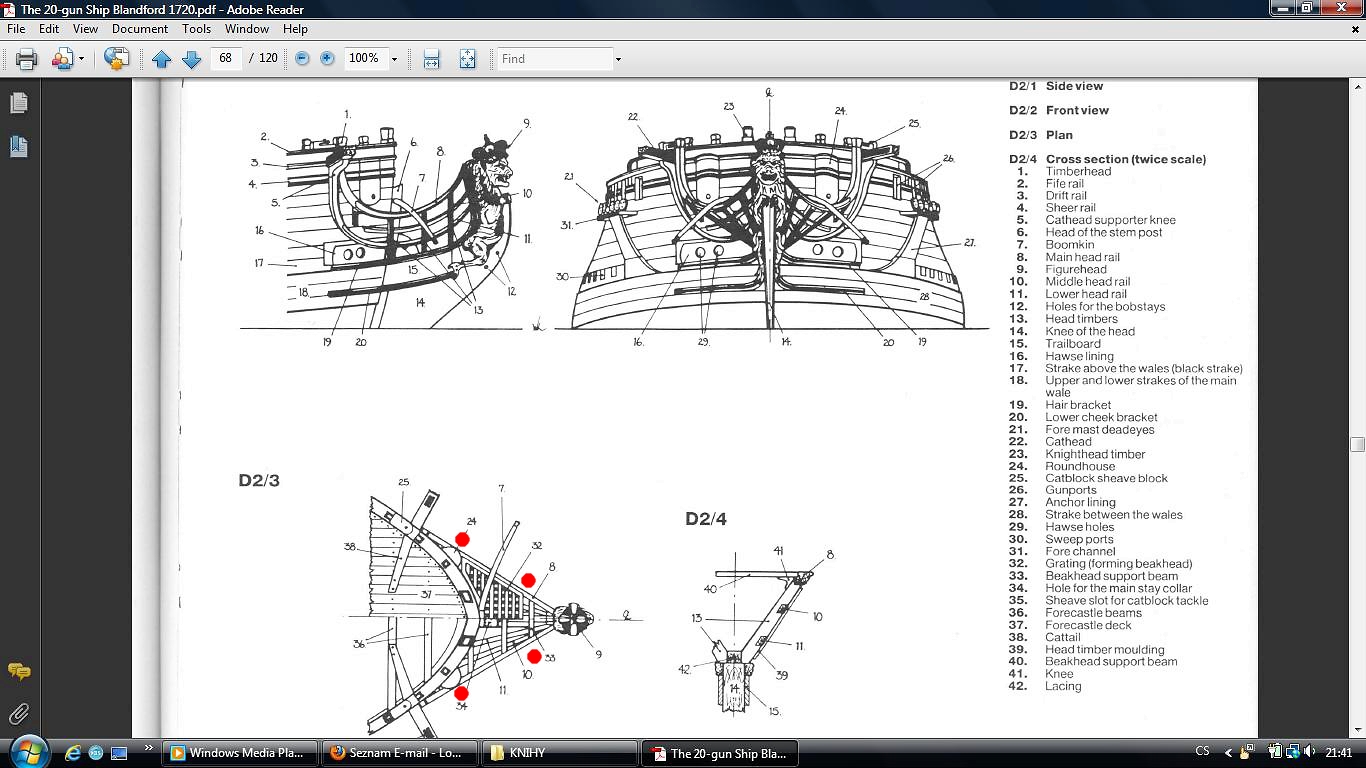The height and width of the screenshot is (768, 1366).
Task: Toggle single full-page fit view
Action: click(x=467, y=59)
